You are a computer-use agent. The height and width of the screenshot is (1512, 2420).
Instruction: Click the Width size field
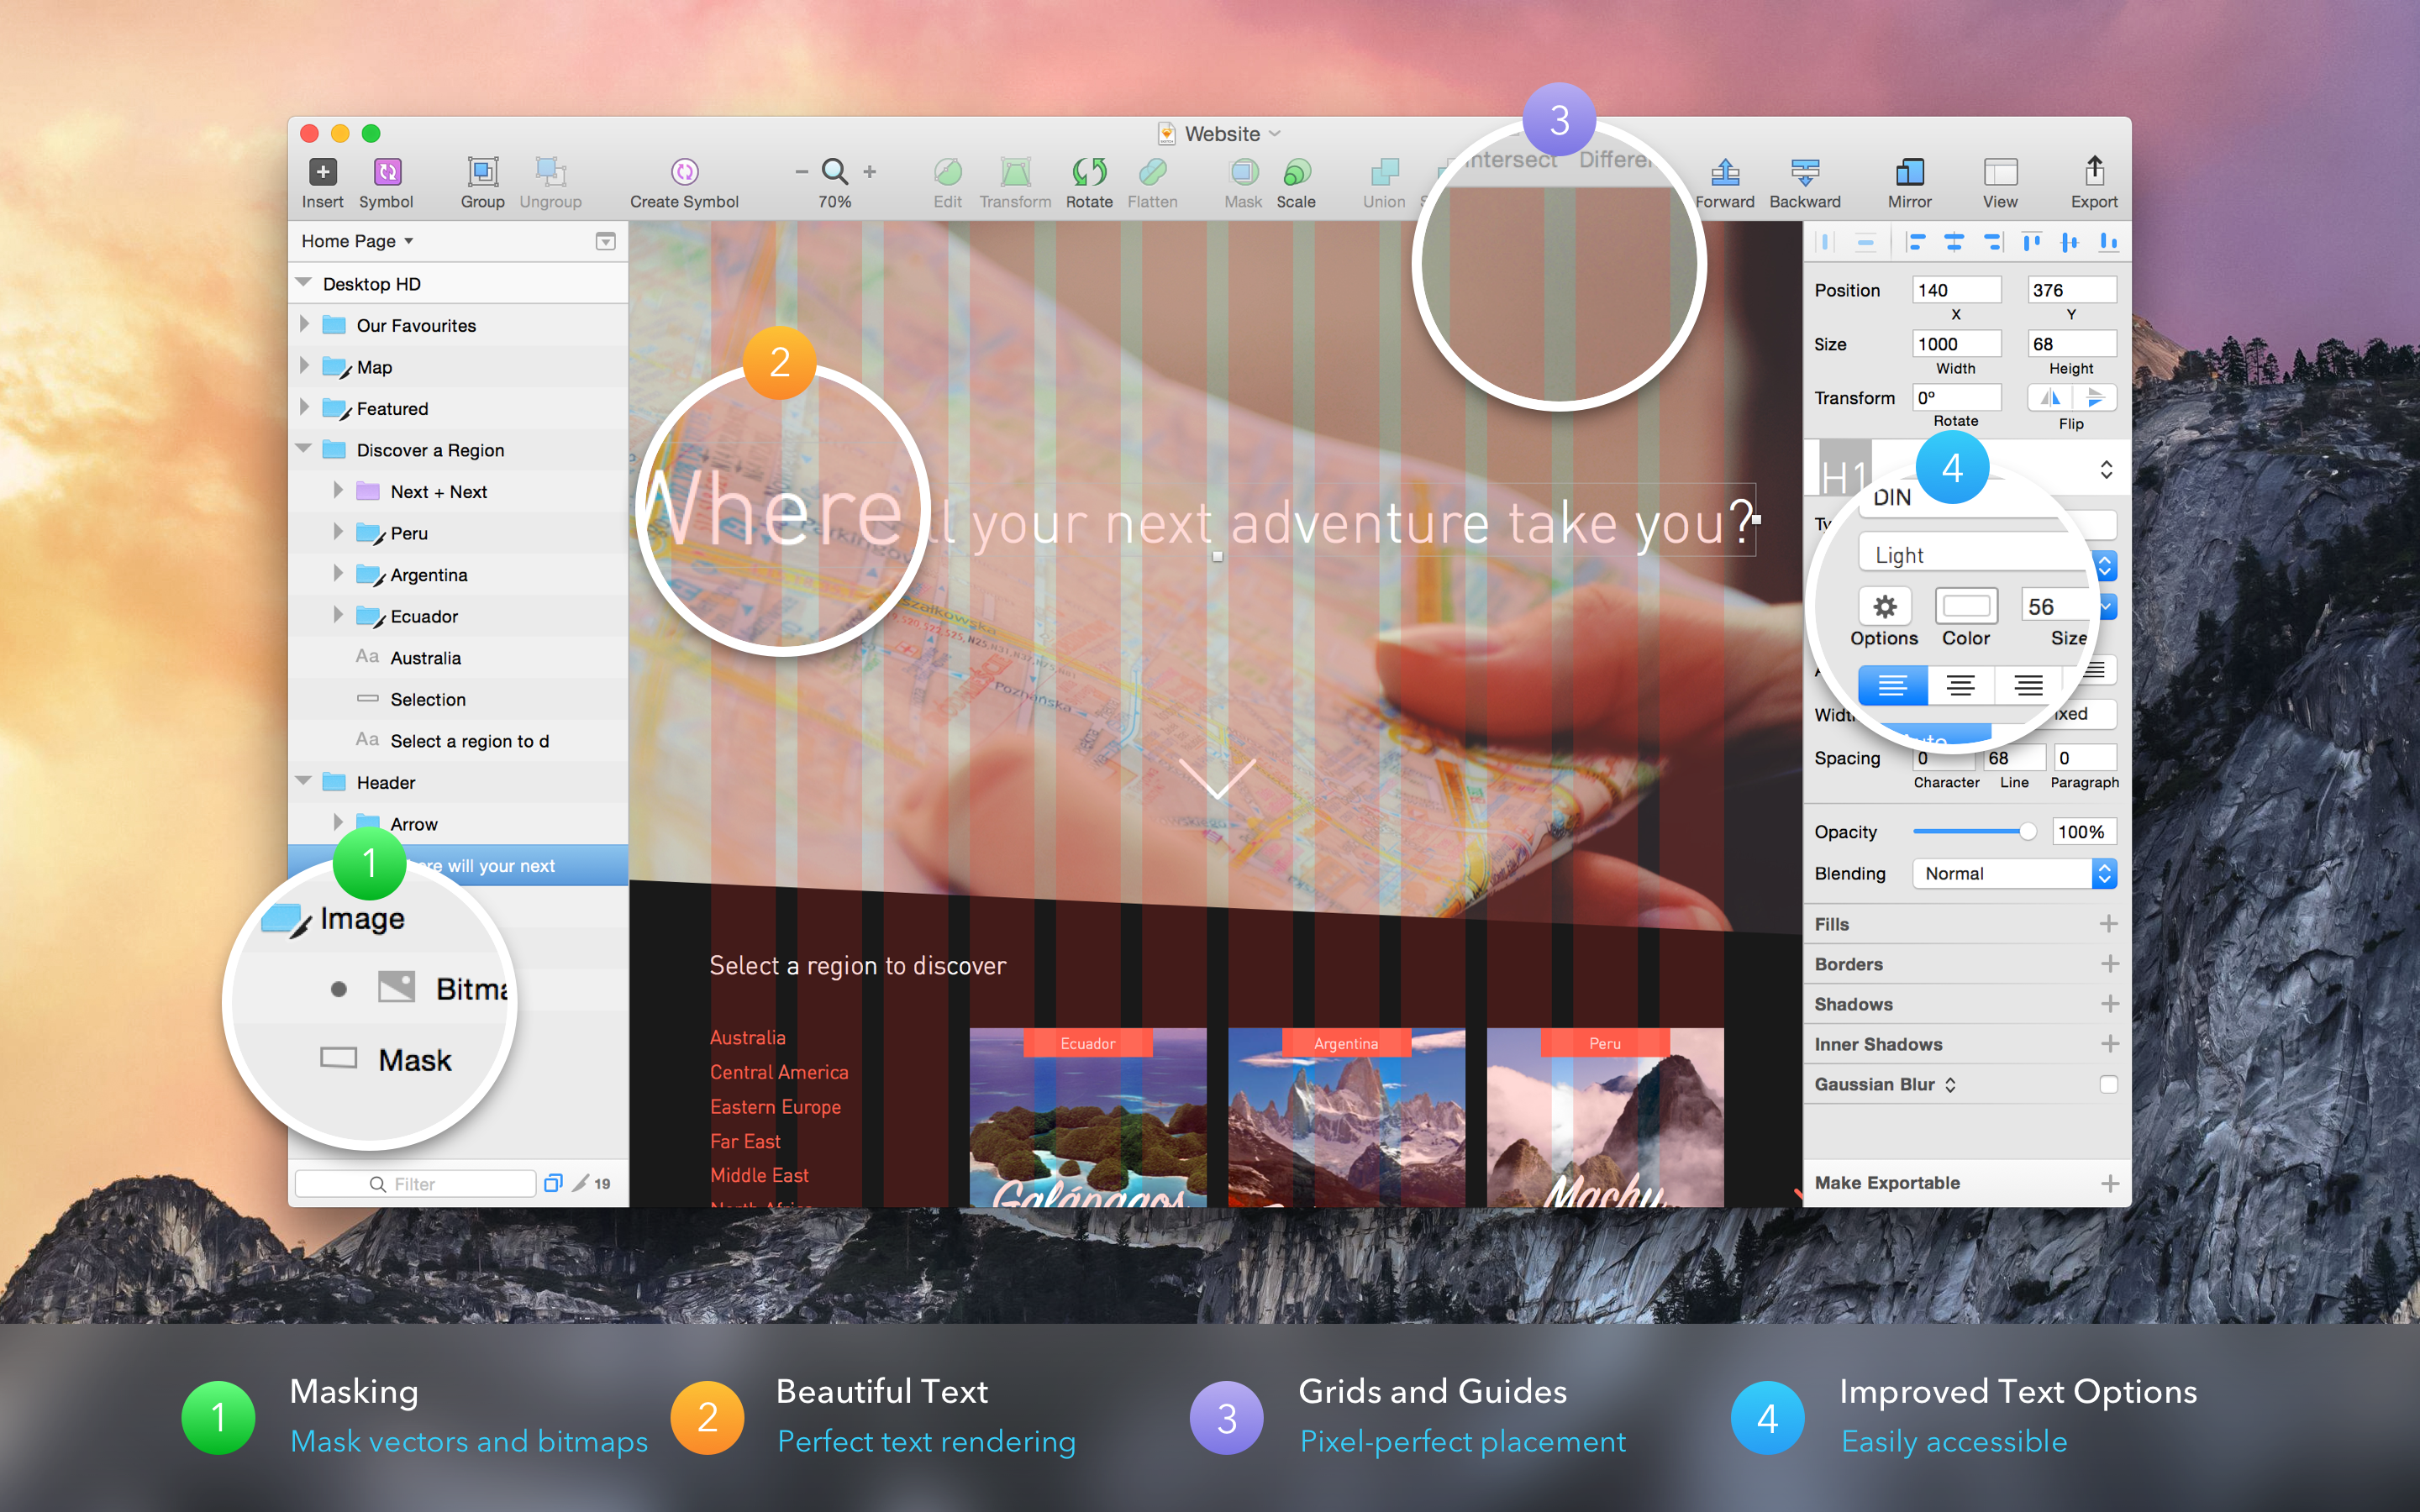coord(1955,344)
